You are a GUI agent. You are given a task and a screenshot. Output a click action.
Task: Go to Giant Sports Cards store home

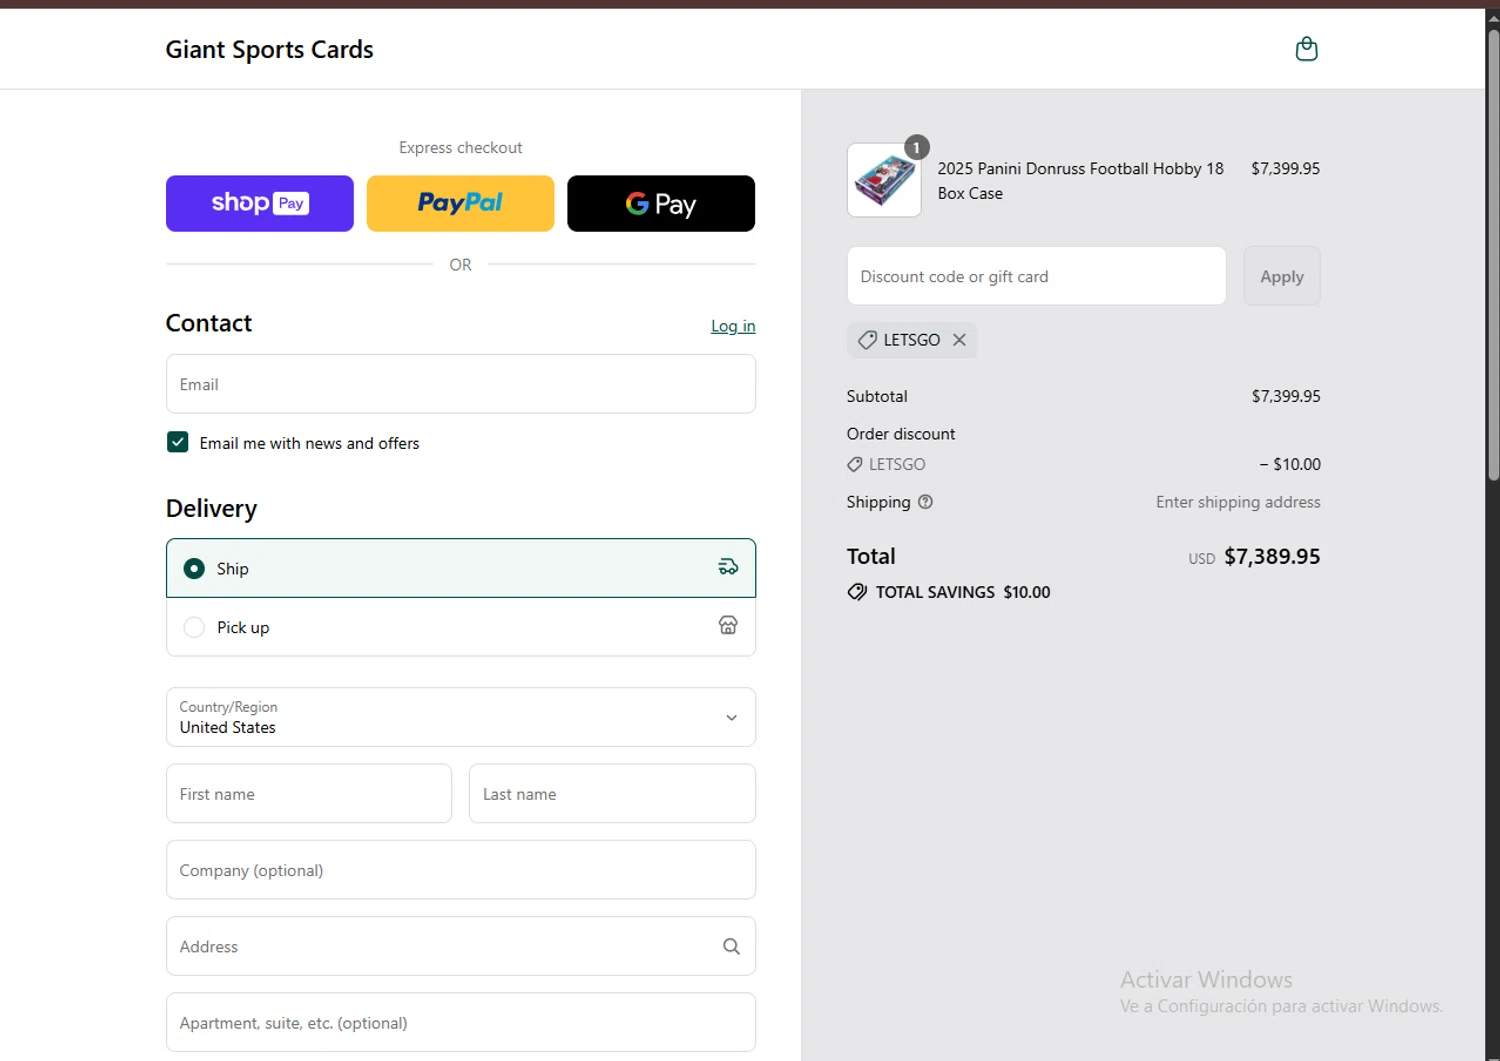[269, 49]
